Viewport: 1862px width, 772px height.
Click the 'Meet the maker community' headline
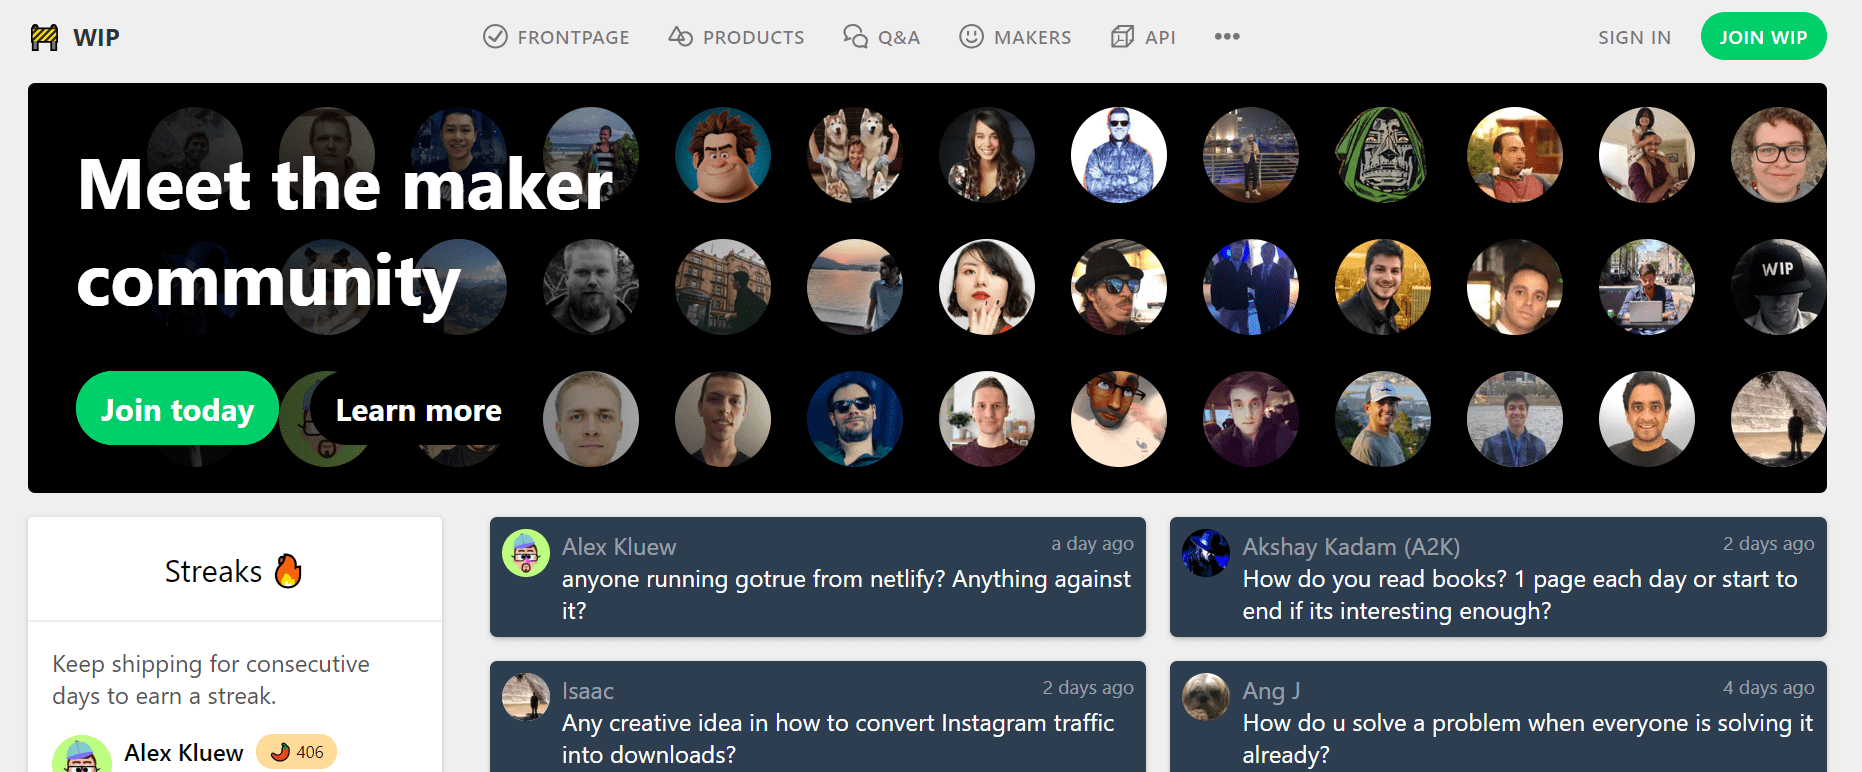click(345, 233)
